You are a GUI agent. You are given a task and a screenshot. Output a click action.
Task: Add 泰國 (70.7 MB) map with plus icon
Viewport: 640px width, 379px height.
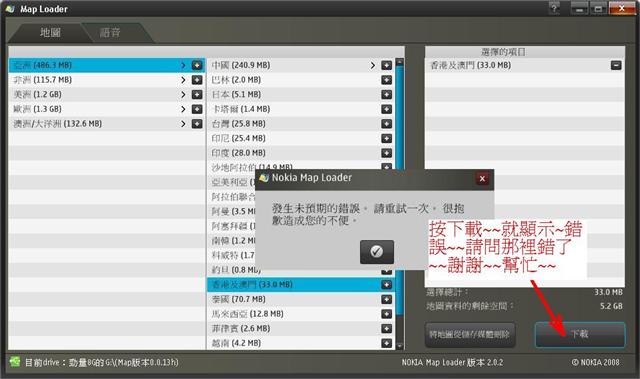coord(387,299)
